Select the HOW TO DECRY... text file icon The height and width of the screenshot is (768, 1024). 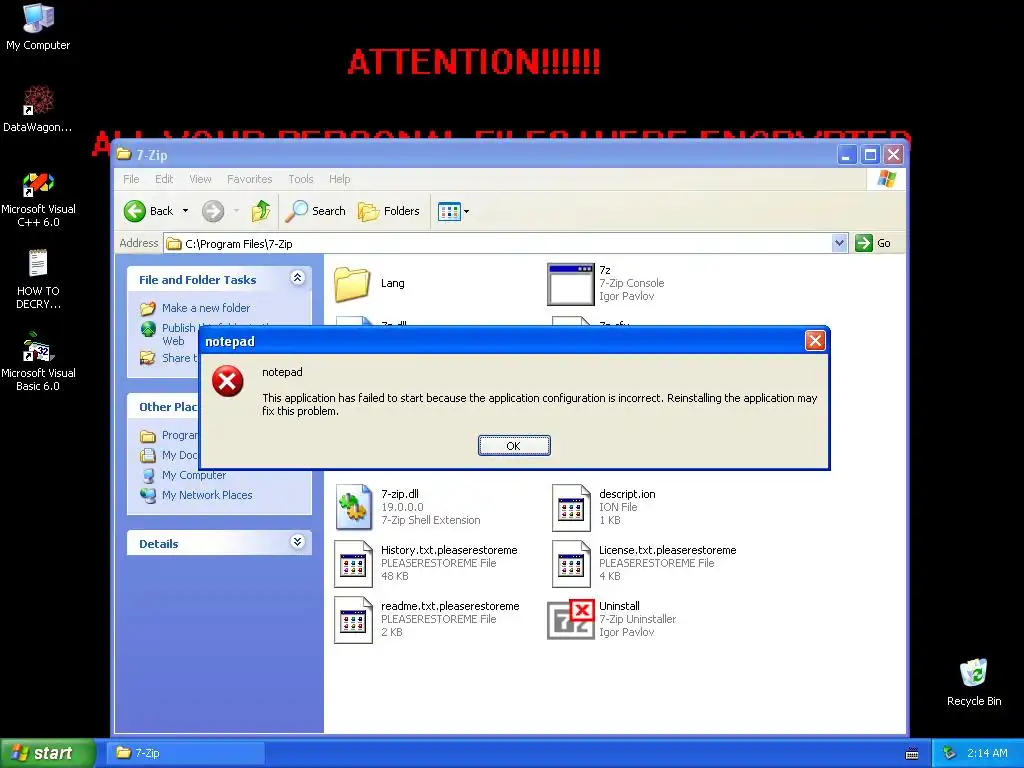[x=38, y=280]
